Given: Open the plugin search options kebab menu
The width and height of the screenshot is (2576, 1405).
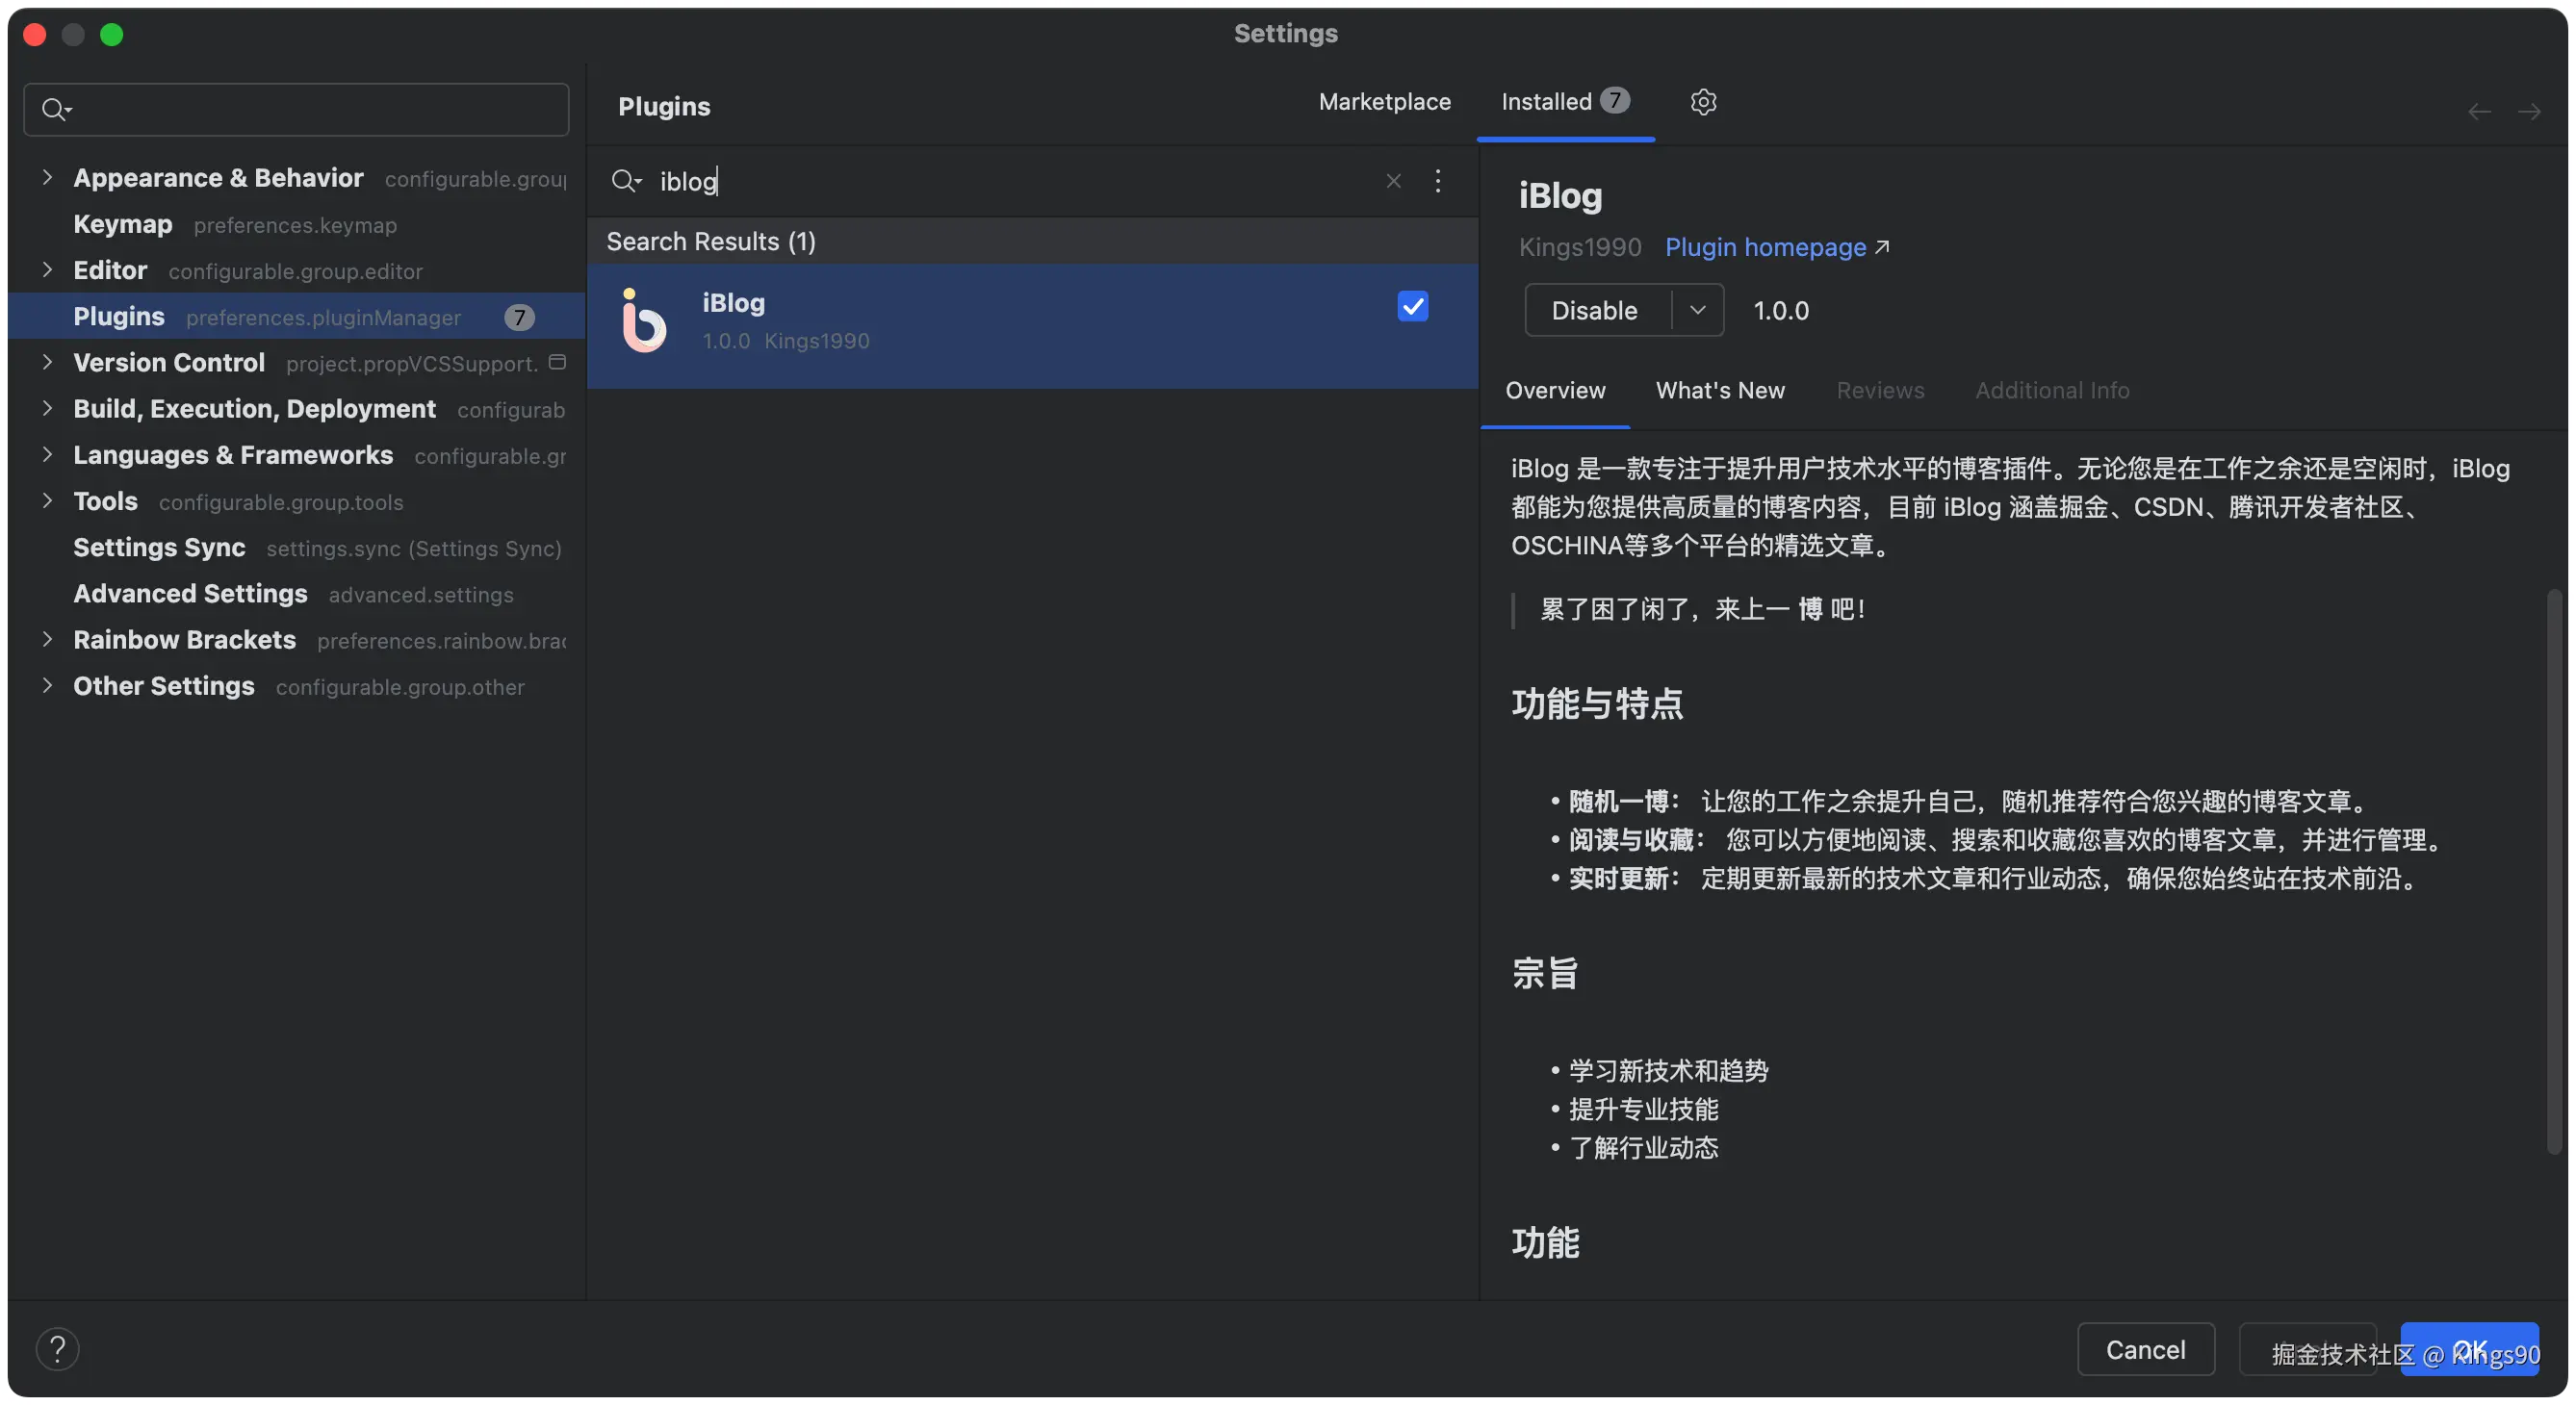Looking at the screenshot, I should (1437, 181).
